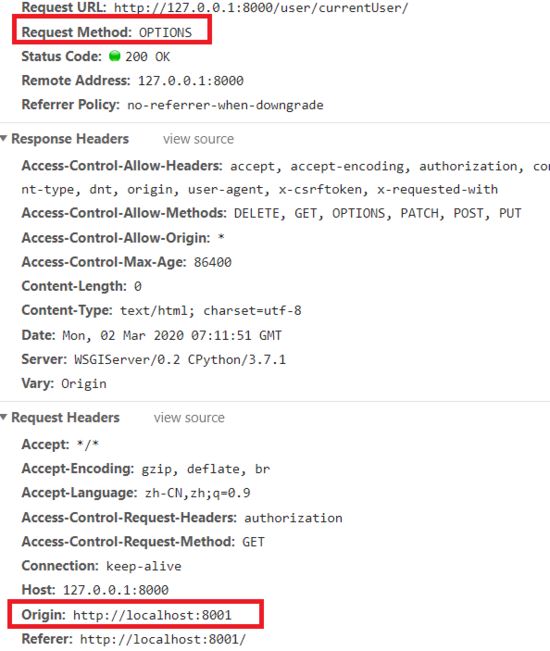The width and height of the screenshot is (550, 651).
Task: Click the Access-Control-Max-Age 86400 value
Action: pos(213,262)
